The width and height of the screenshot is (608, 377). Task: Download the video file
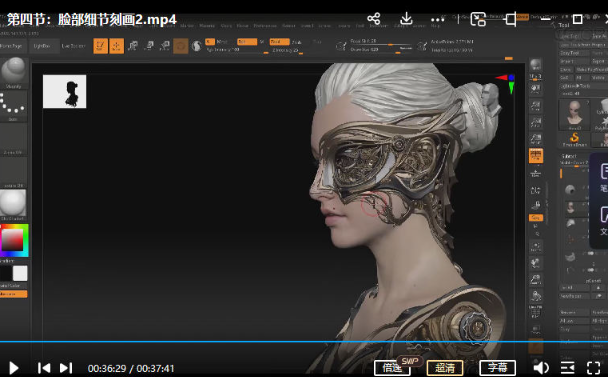406,19
